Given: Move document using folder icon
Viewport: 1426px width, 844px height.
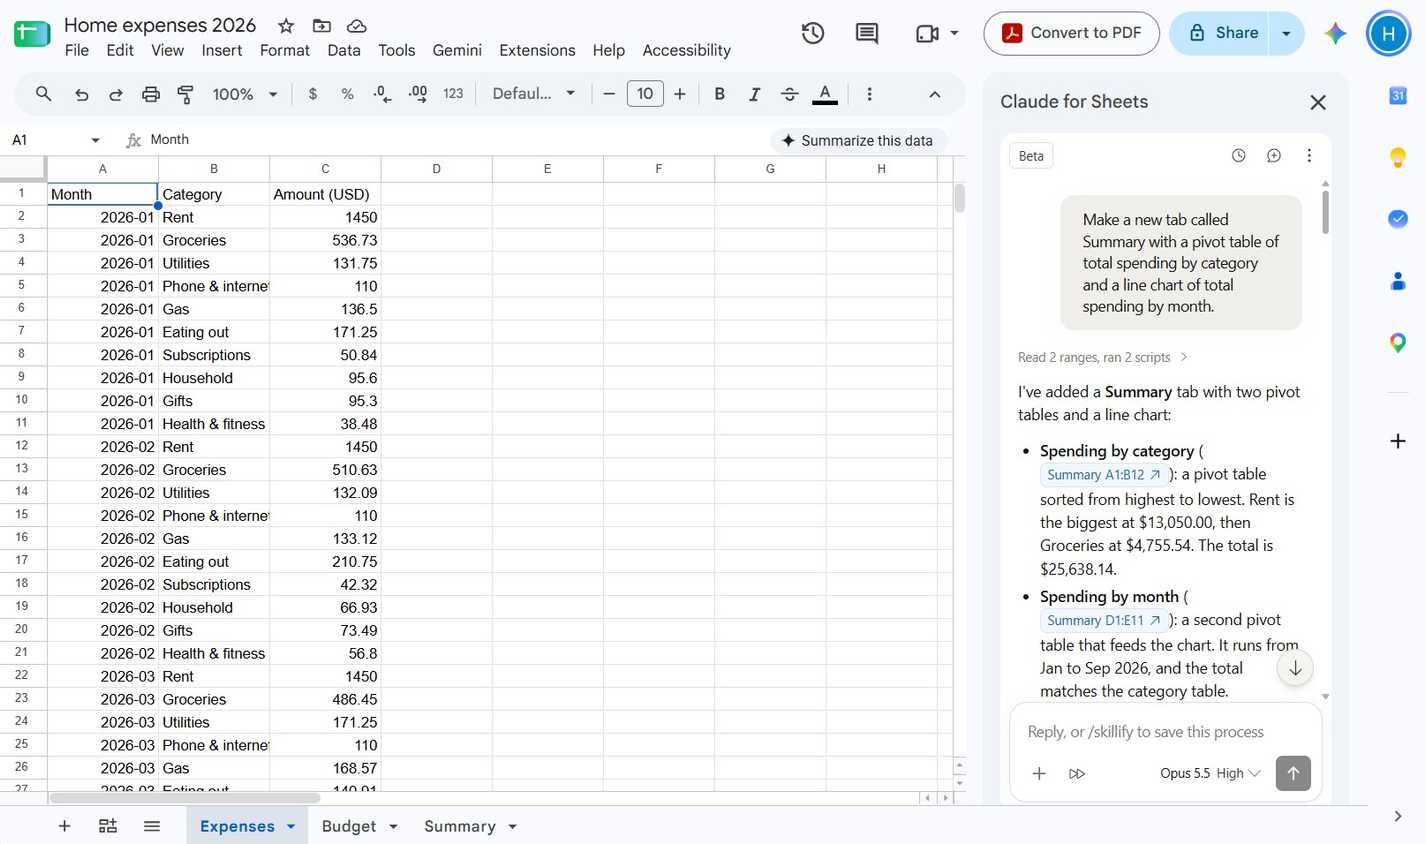Looking at the screenshot, I should tap(321, 26).
